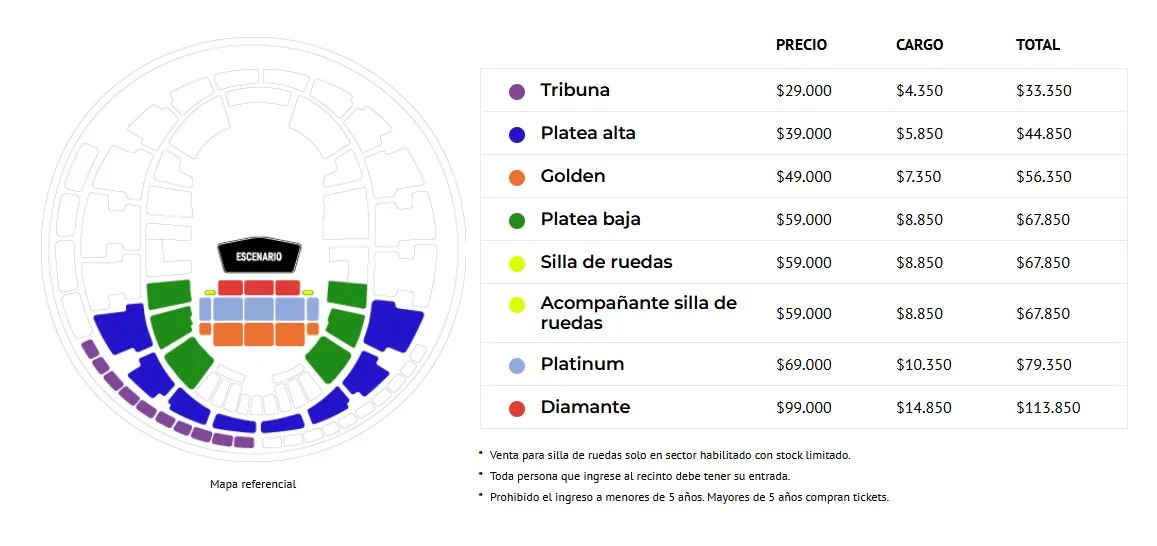
Task: Click the TOTAL column header
Action: click(x=1037, y=45)
